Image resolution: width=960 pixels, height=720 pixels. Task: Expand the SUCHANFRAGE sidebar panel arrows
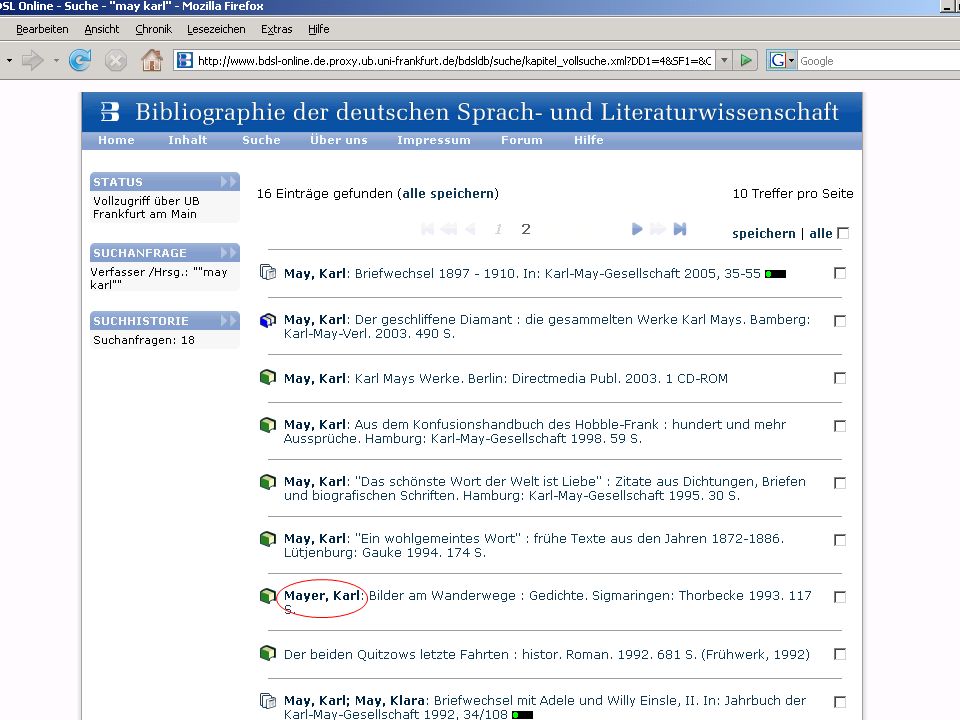(228, 253)
